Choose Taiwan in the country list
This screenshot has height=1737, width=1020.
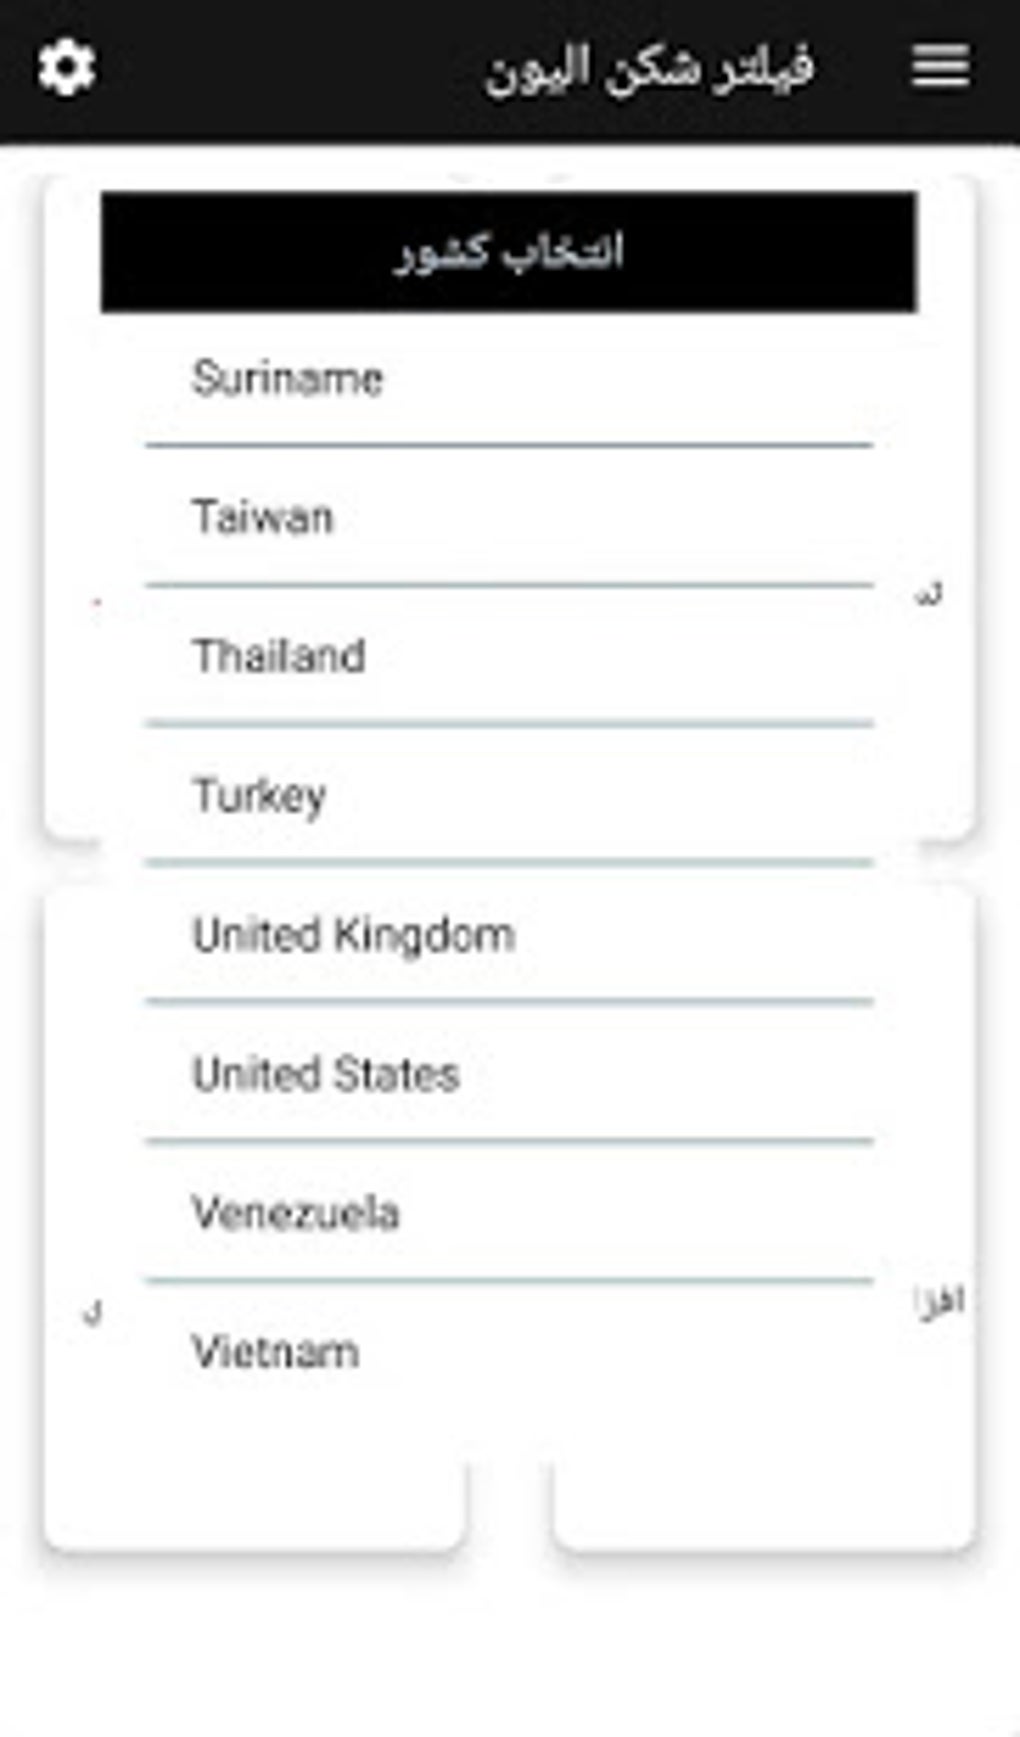pos(508,518)
